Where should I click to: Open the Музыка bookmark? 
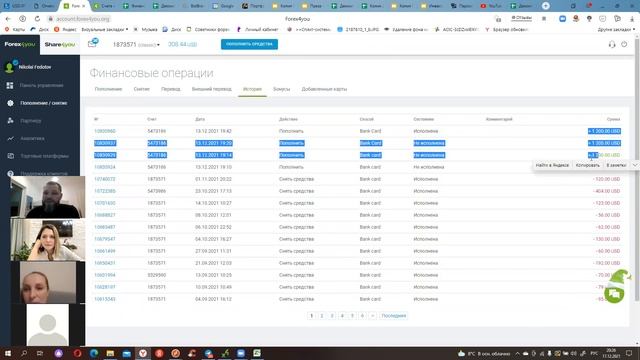click(145, 29)
